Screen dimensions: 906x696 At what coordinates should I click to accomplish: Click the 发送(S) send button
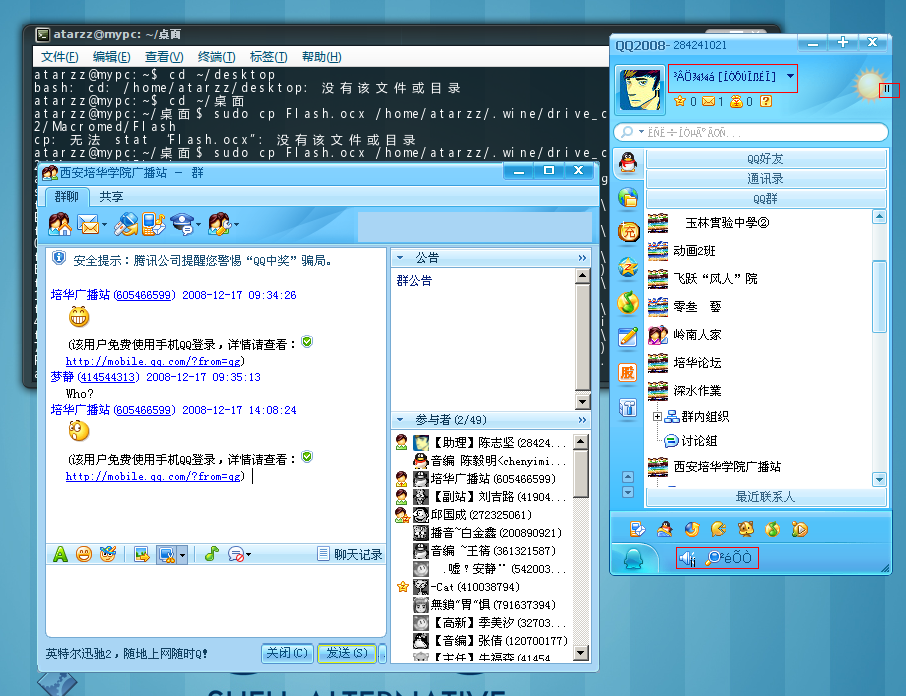[347, 653]
